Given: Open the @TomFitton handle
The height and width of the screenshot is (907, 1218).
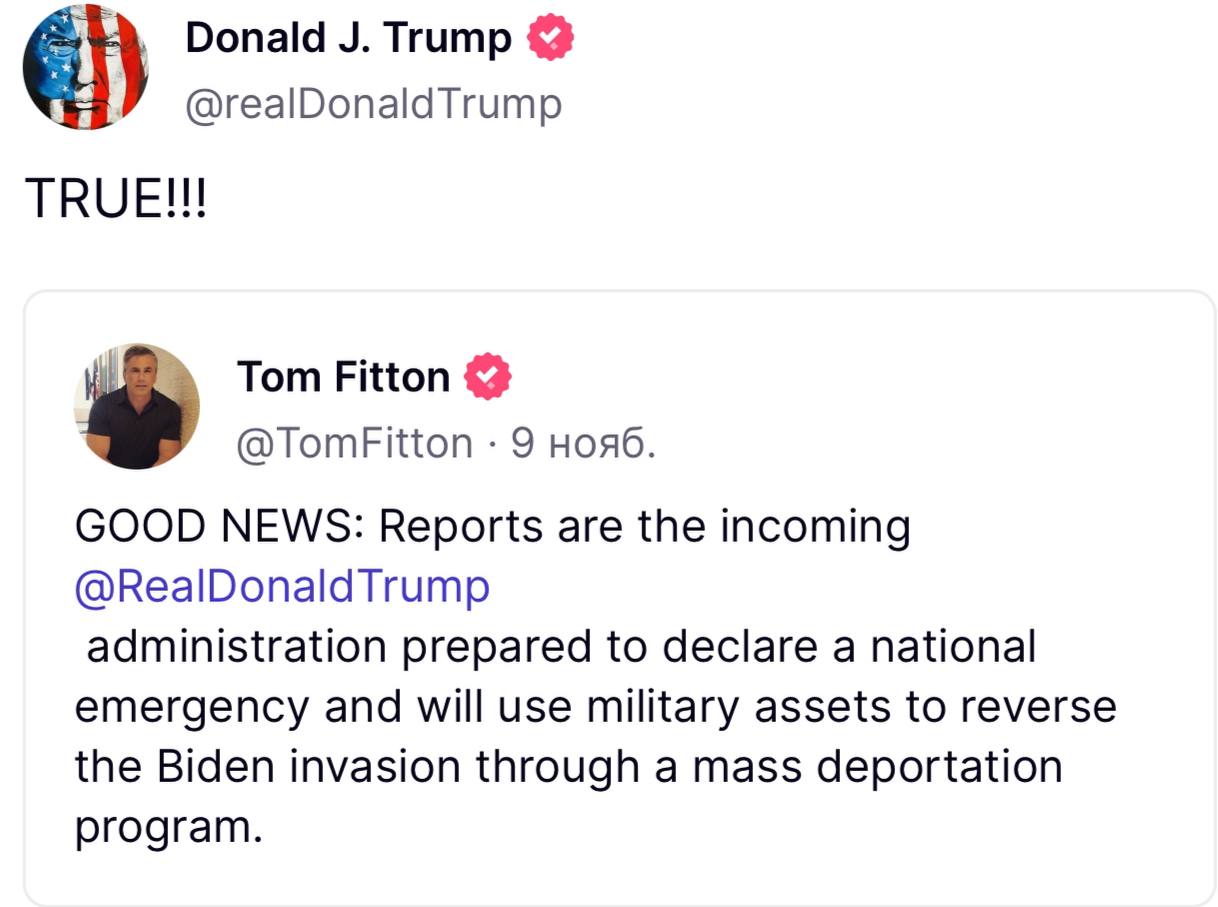Looking at the screenshot, I should 355,443.
